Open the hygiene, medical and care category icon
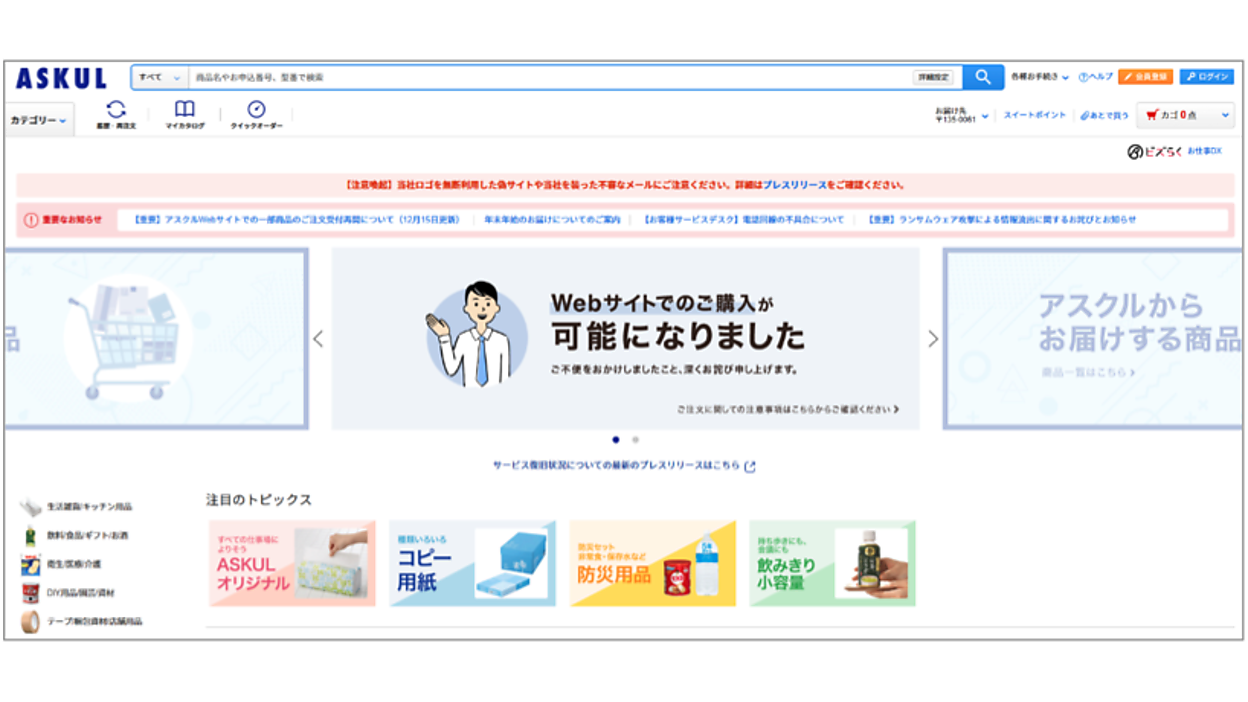This screenshot has width=1248, height=702. point(31,564)
